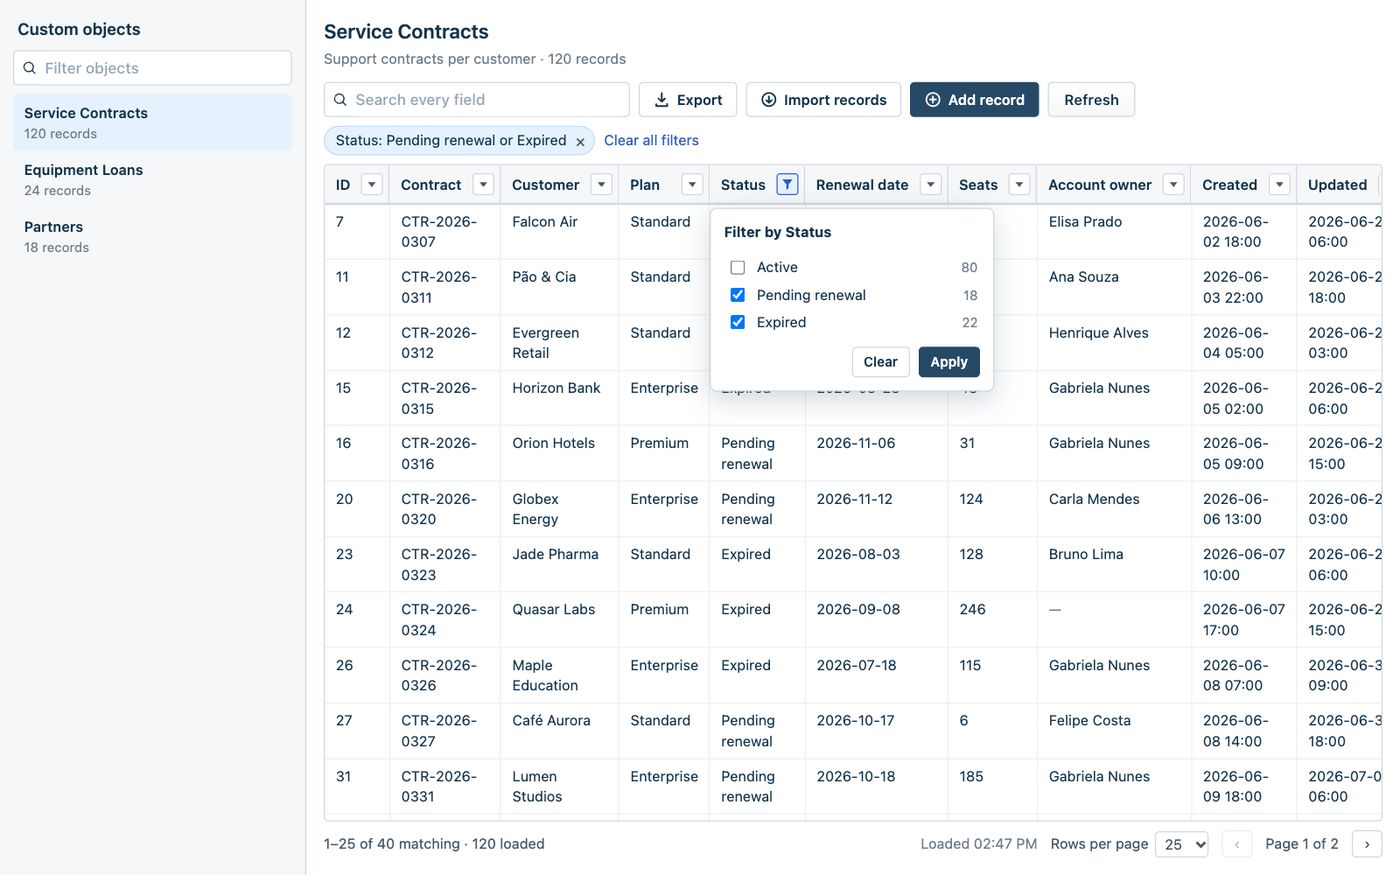Go to the next page arrow
Viewport: 1400px width, 875px height.
(x=1367, y=844)
